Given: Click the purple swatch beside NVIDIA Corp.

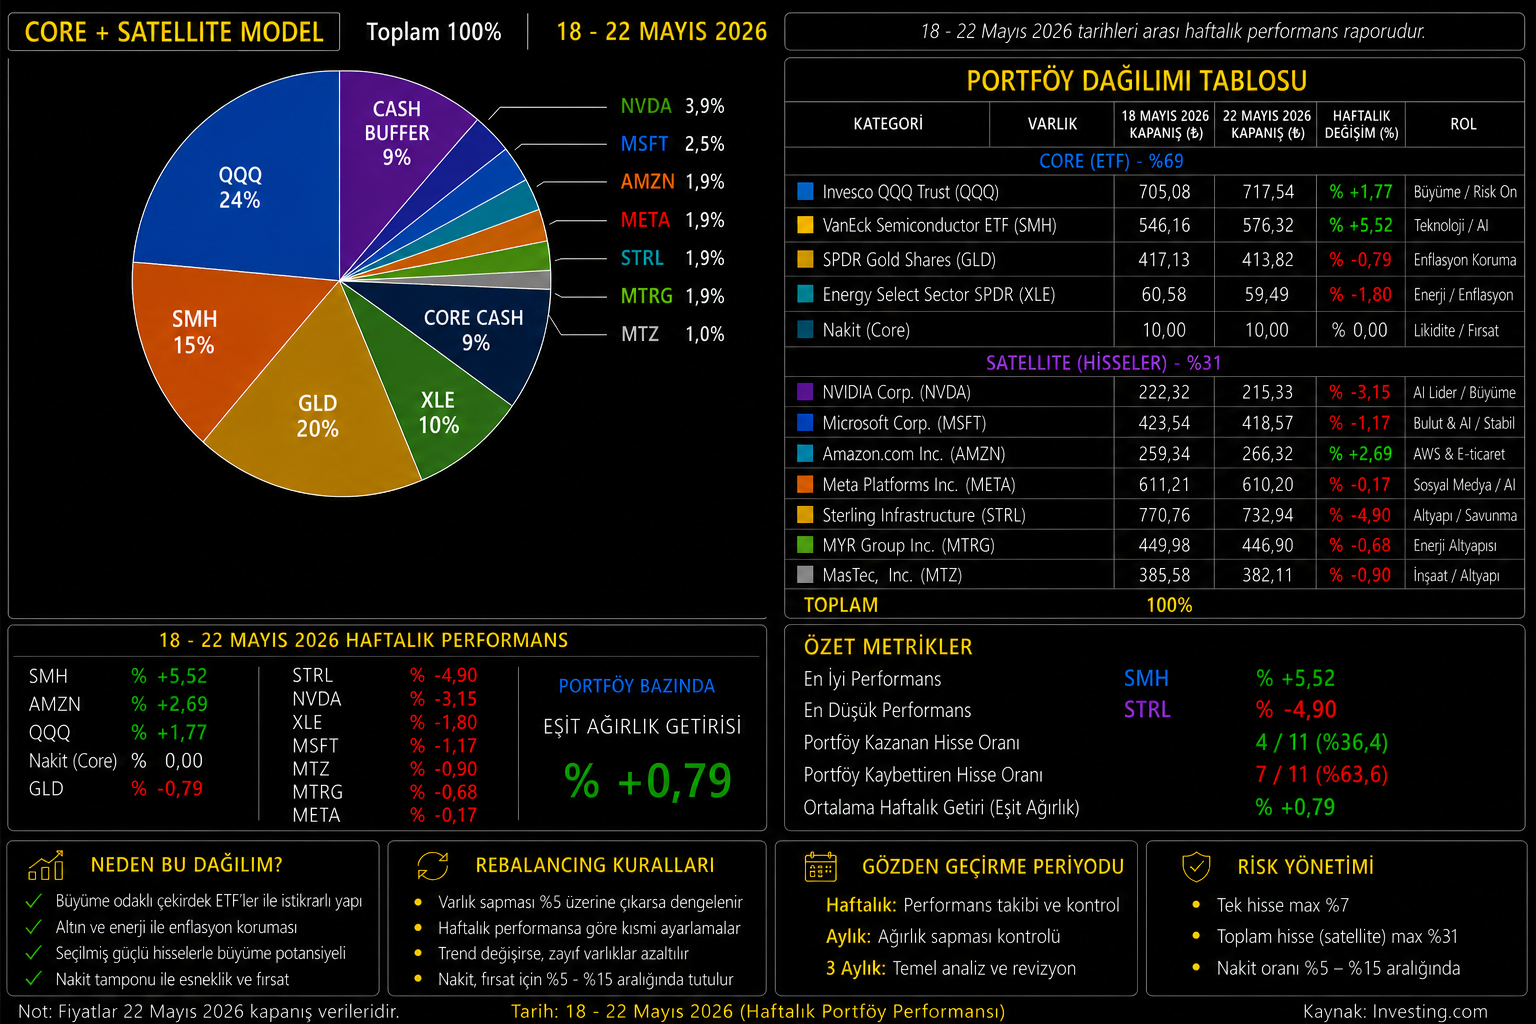Looking at the screenshot, I should coord(805,392).
